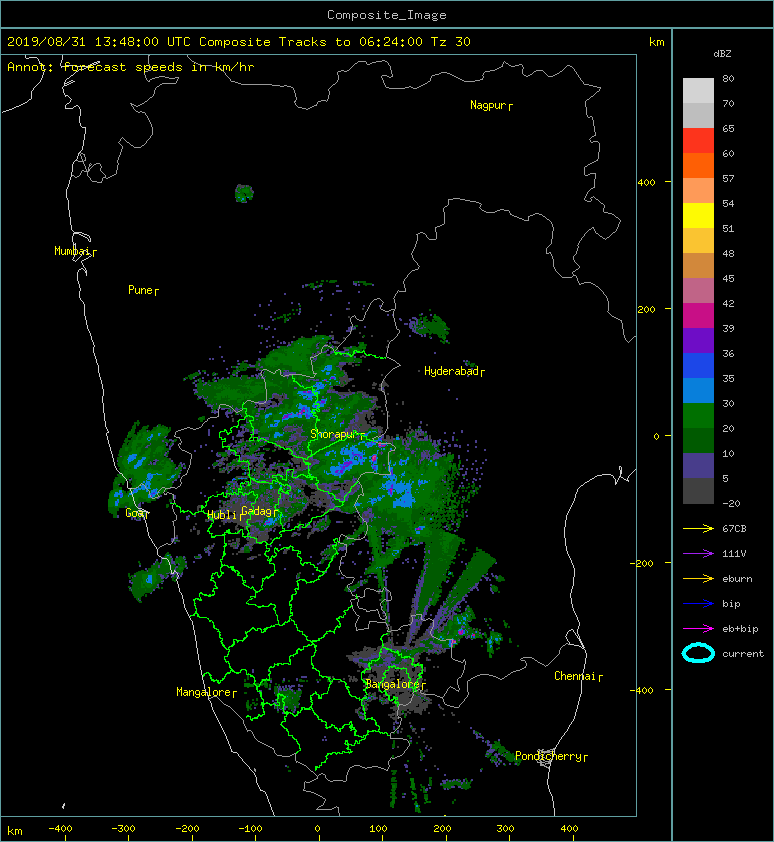Click the Hubli city label

click(x=222, y=515)
